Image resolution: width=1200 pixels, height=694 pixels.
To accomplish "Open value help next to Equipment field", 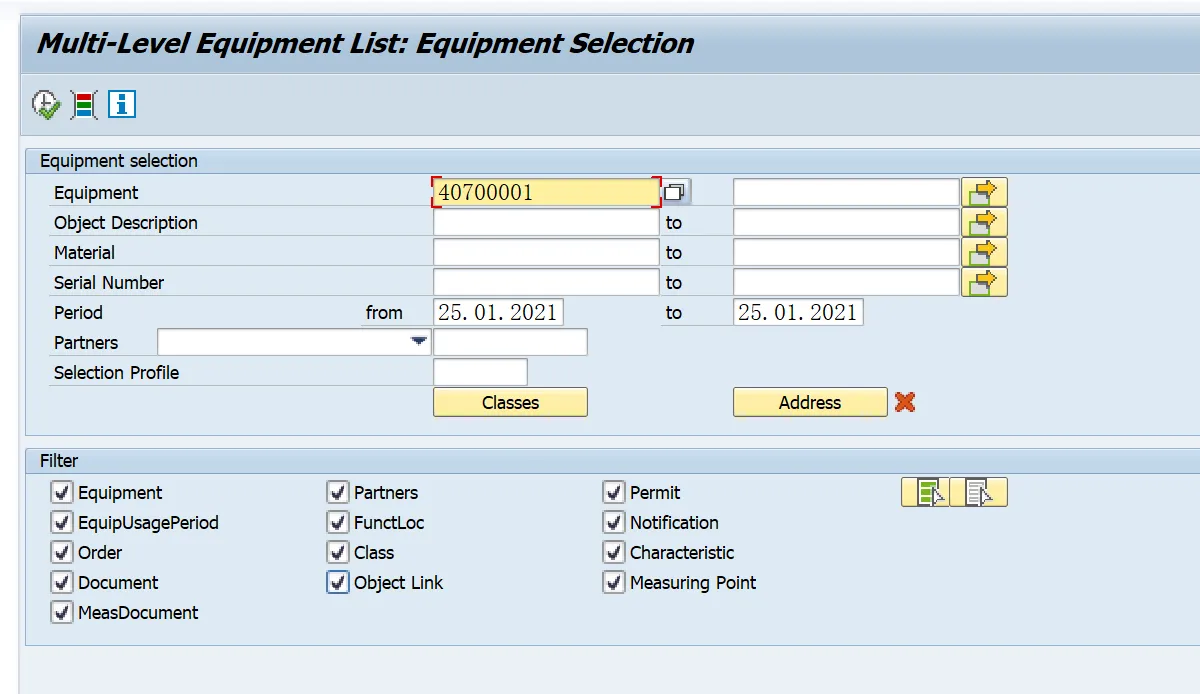I will point(676,192).
